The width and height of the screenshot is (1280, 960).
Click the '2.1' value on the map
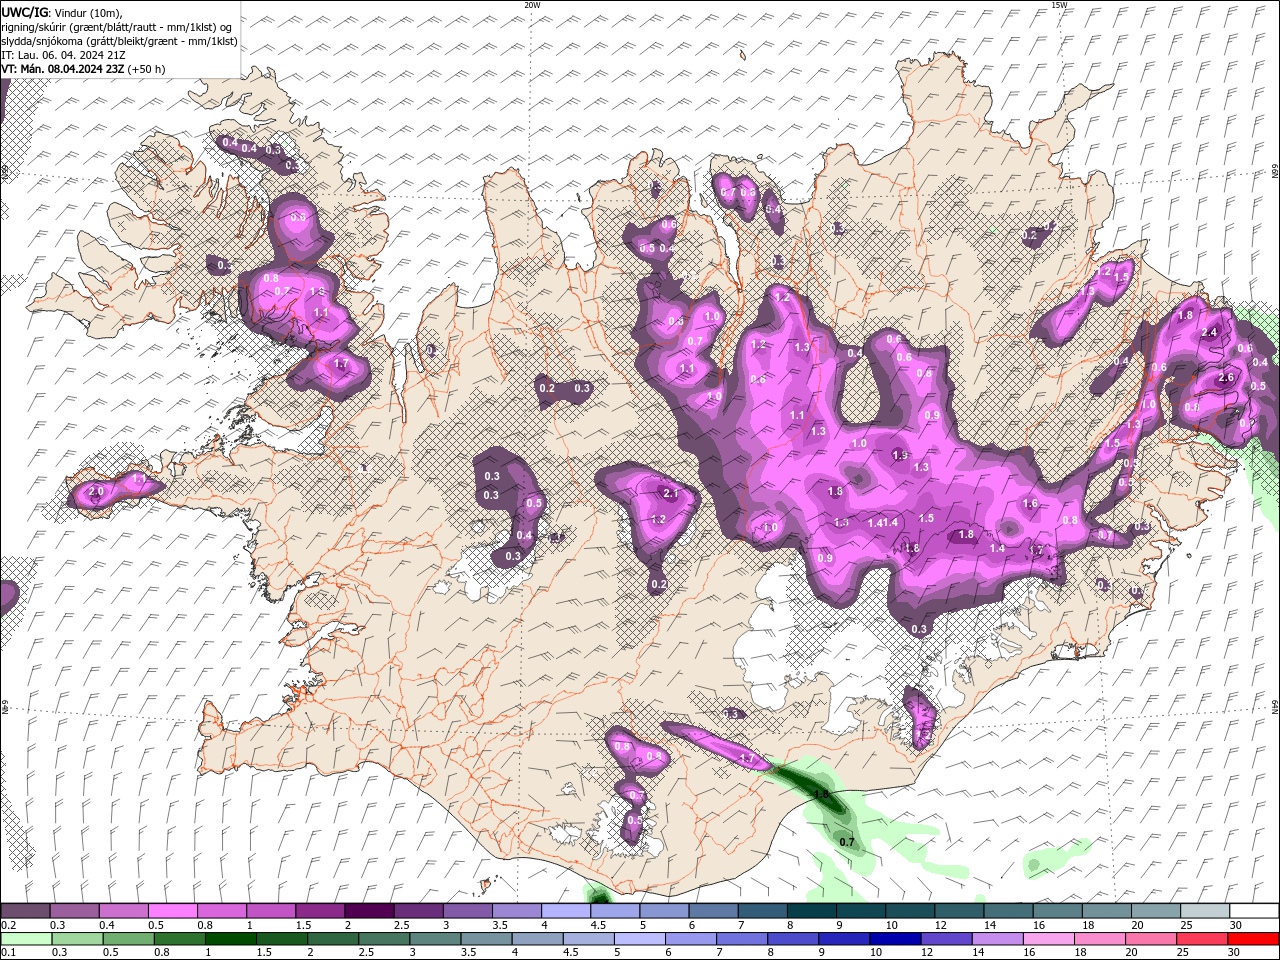tap(671, 494)
